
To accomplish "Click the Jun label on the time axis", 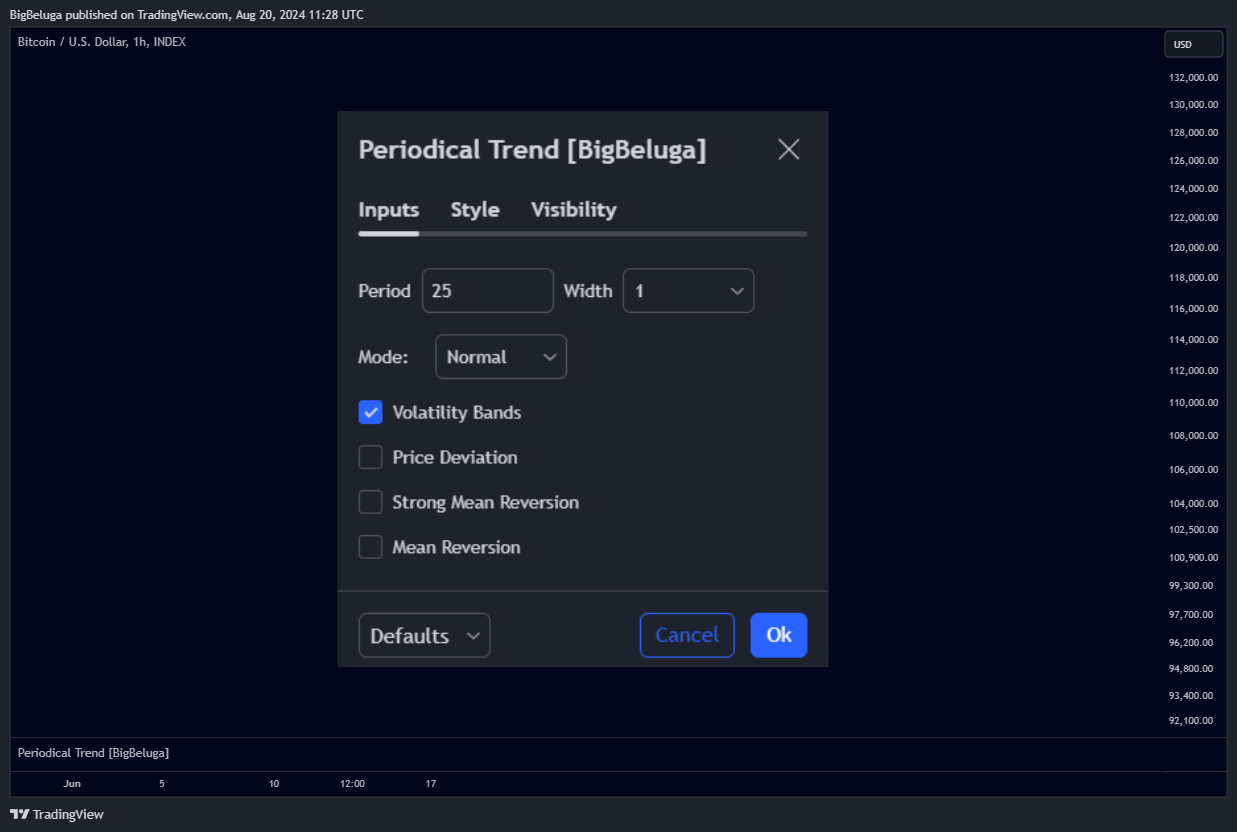I will [72, 784].
